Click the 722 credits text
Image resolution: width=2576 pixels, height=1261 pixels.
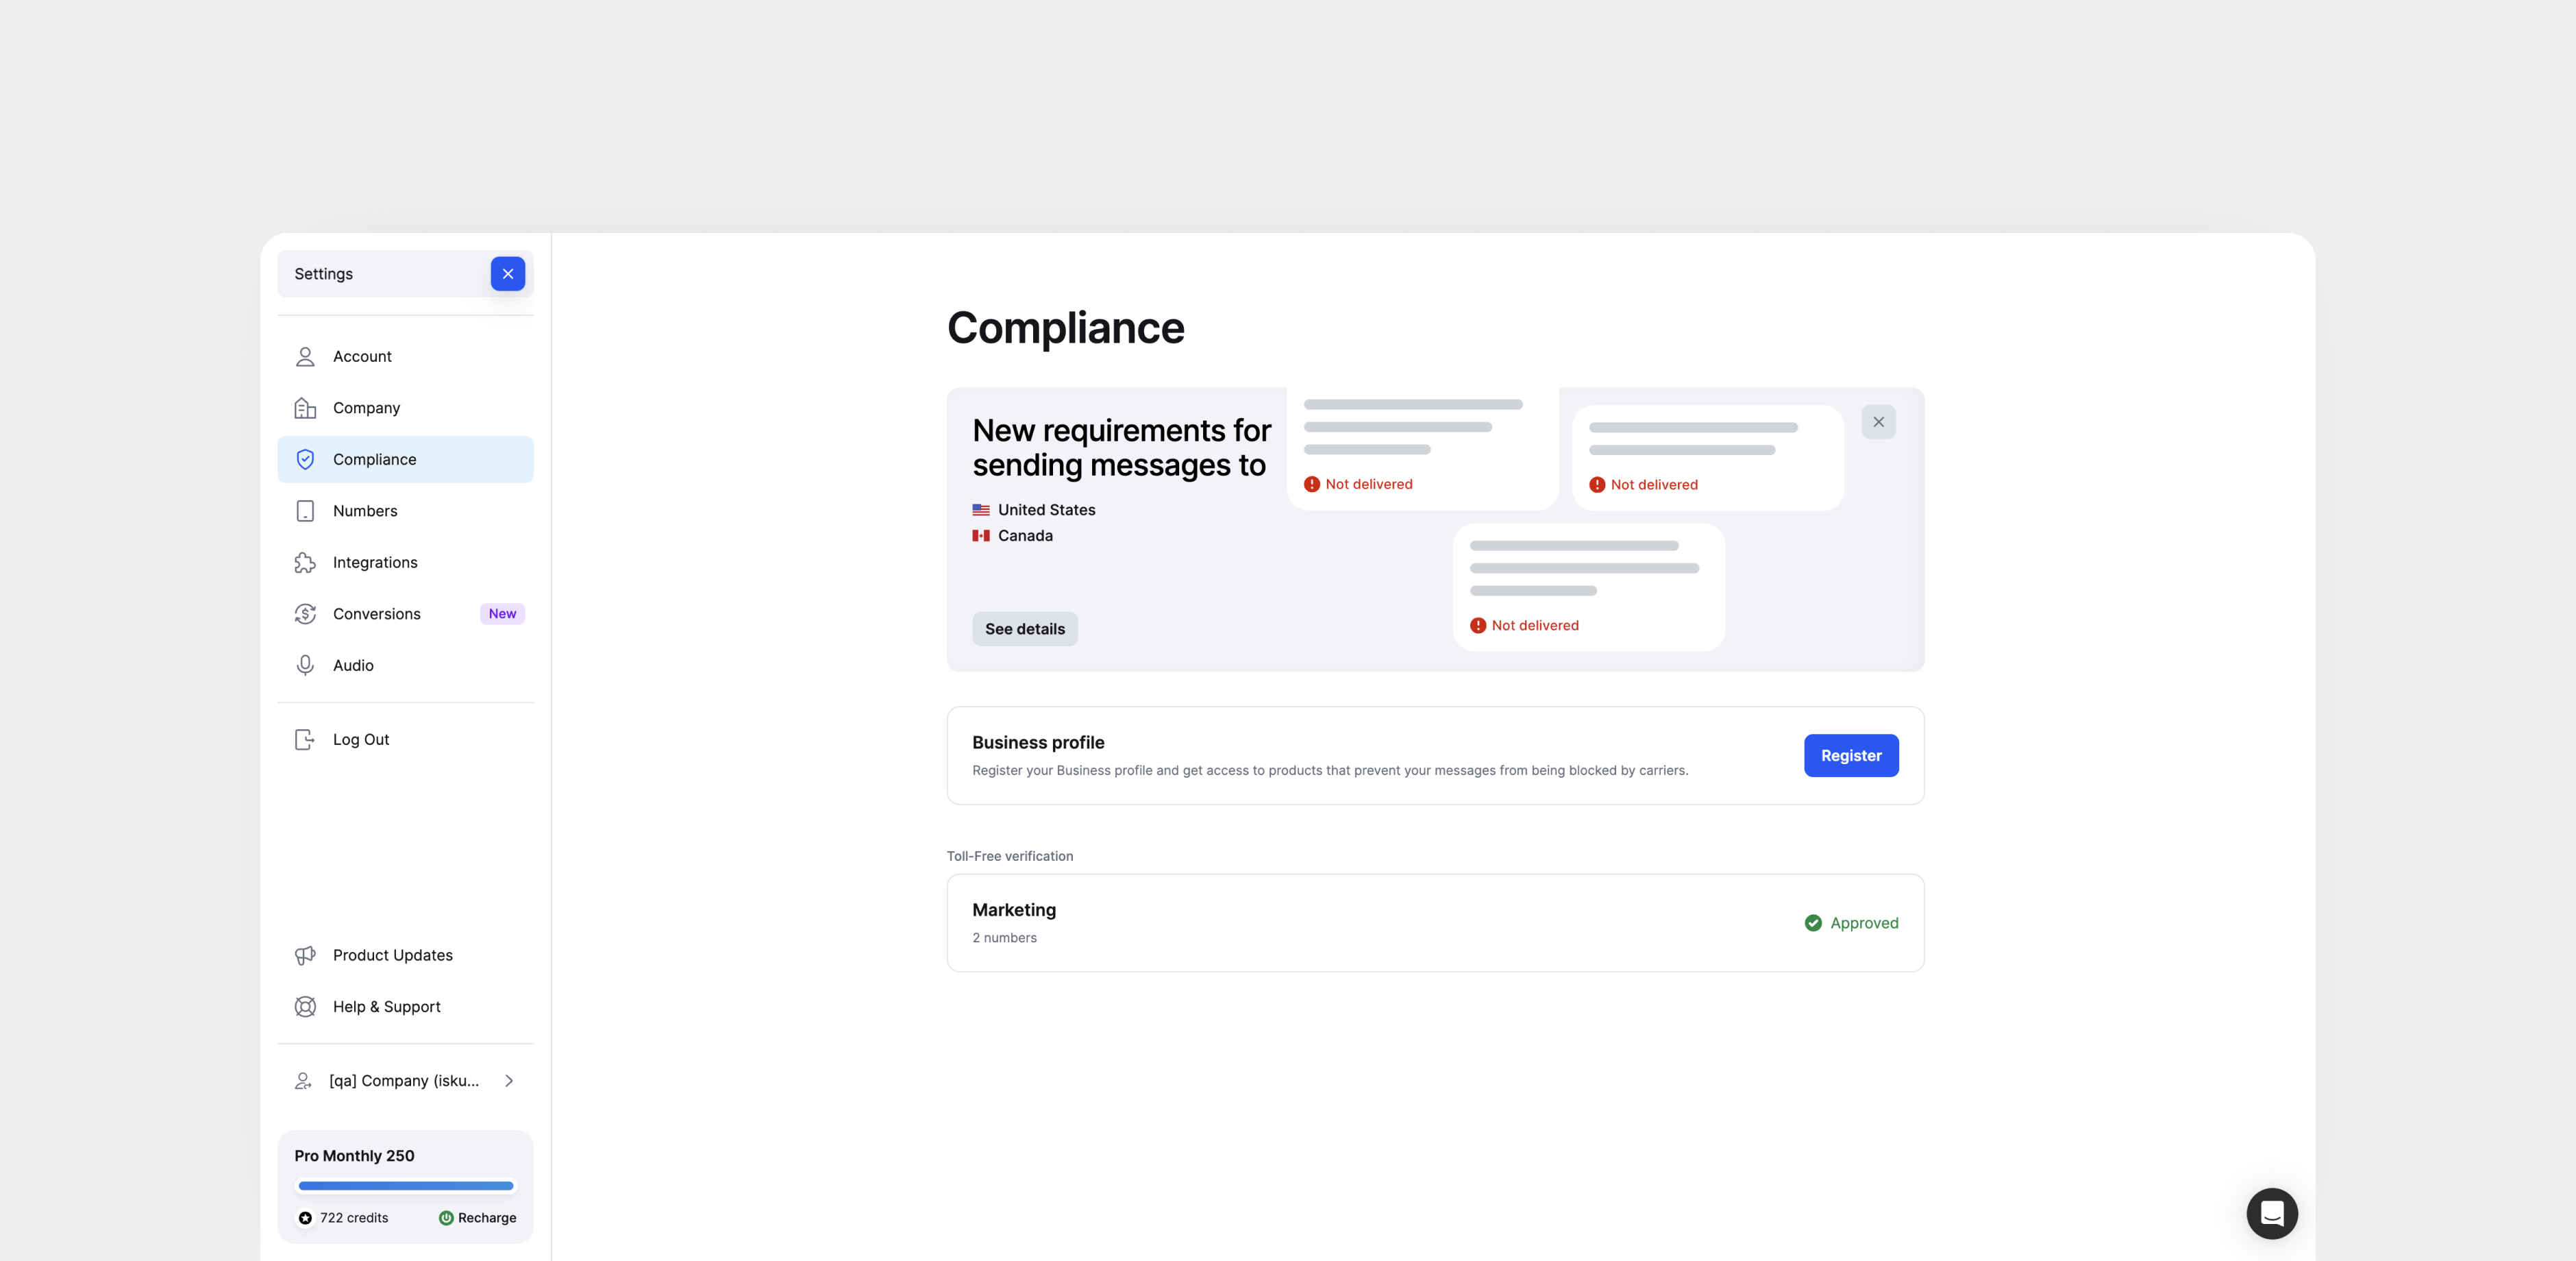point(354,1218)
